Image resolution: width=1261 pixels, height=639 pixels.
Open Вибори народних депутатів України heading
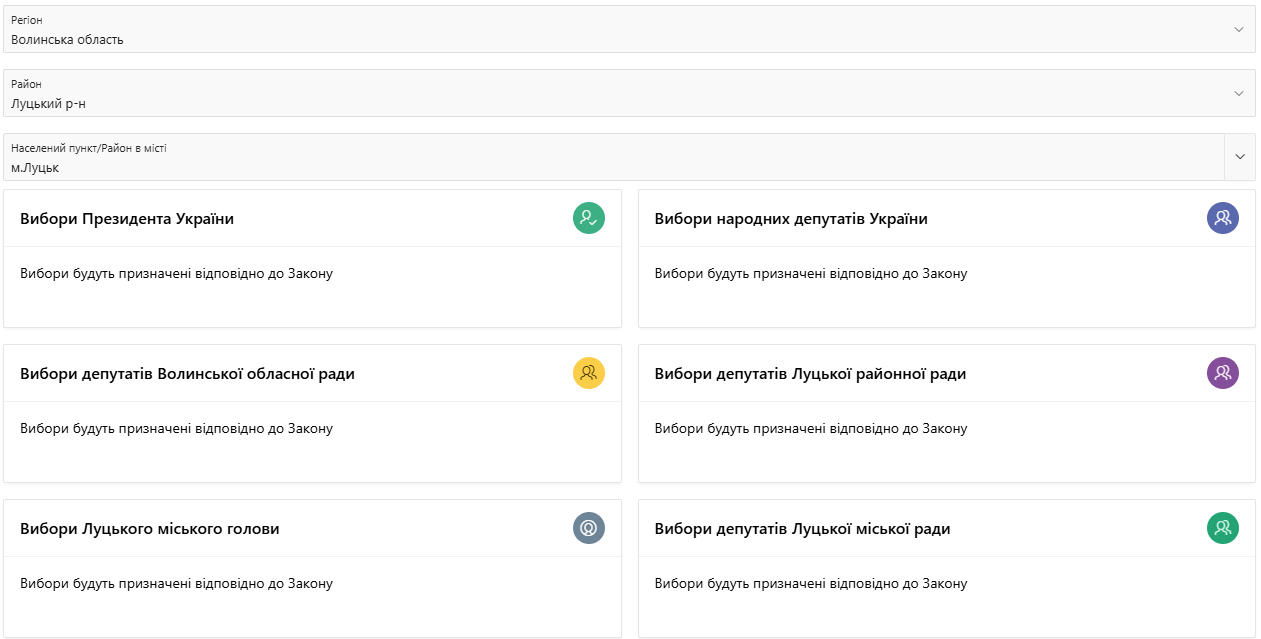[x=790, y=219]
